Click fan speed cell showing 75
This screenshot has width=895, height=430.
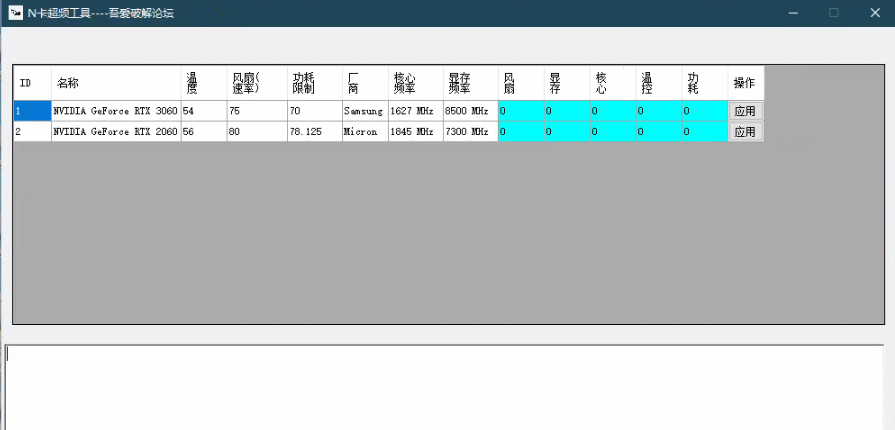257,111
